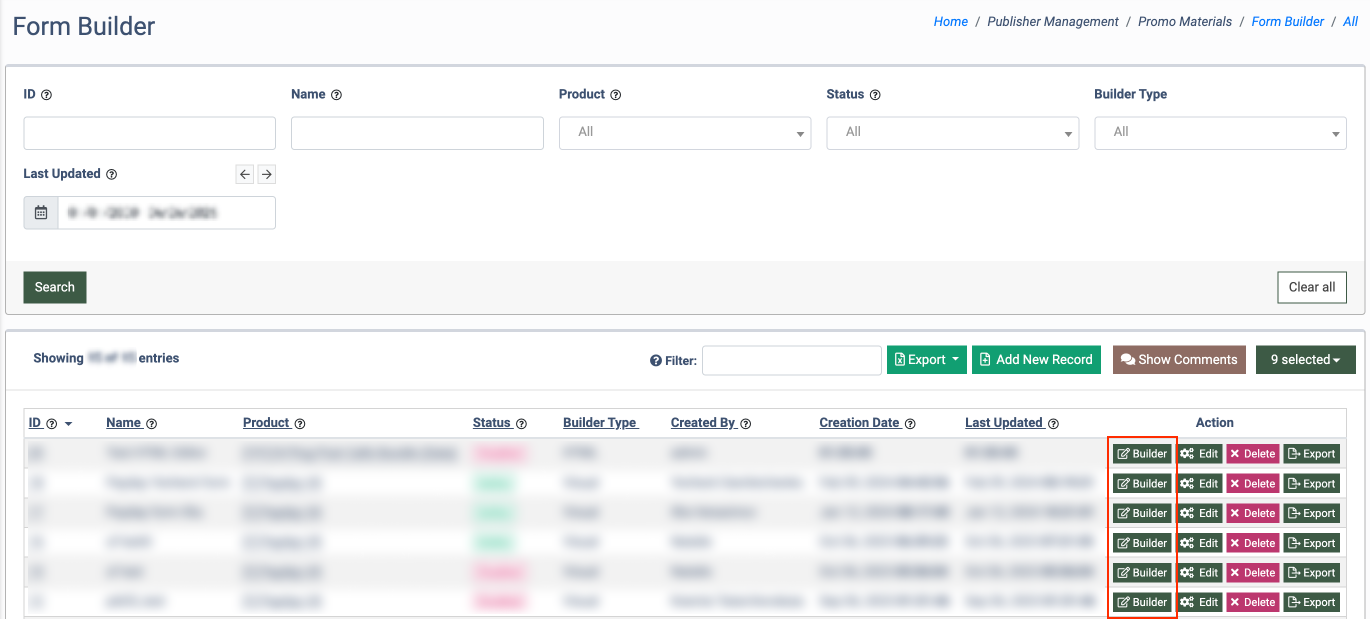Click the help icon before Filter label

[656, 361]
